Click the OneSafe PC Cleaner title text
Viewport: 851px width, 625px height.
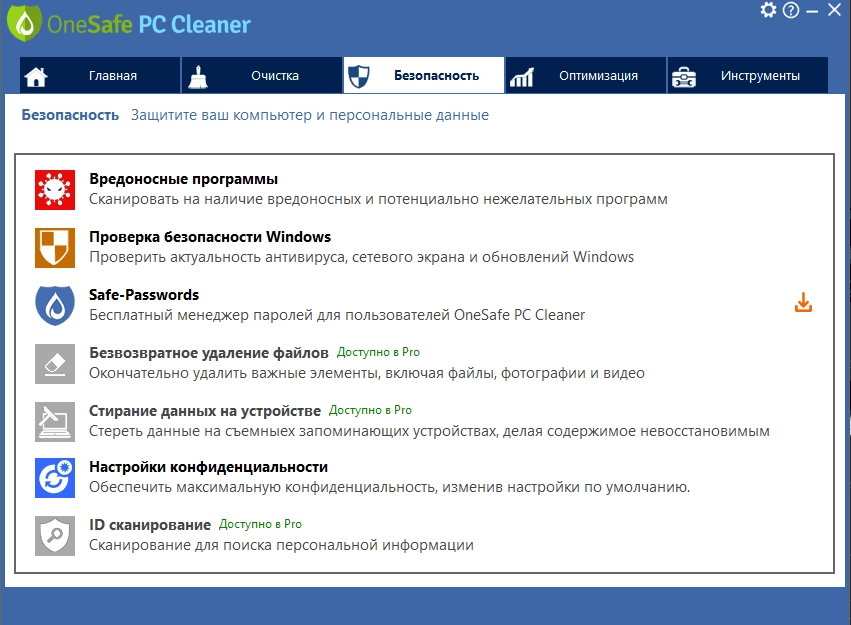(149, 24)
